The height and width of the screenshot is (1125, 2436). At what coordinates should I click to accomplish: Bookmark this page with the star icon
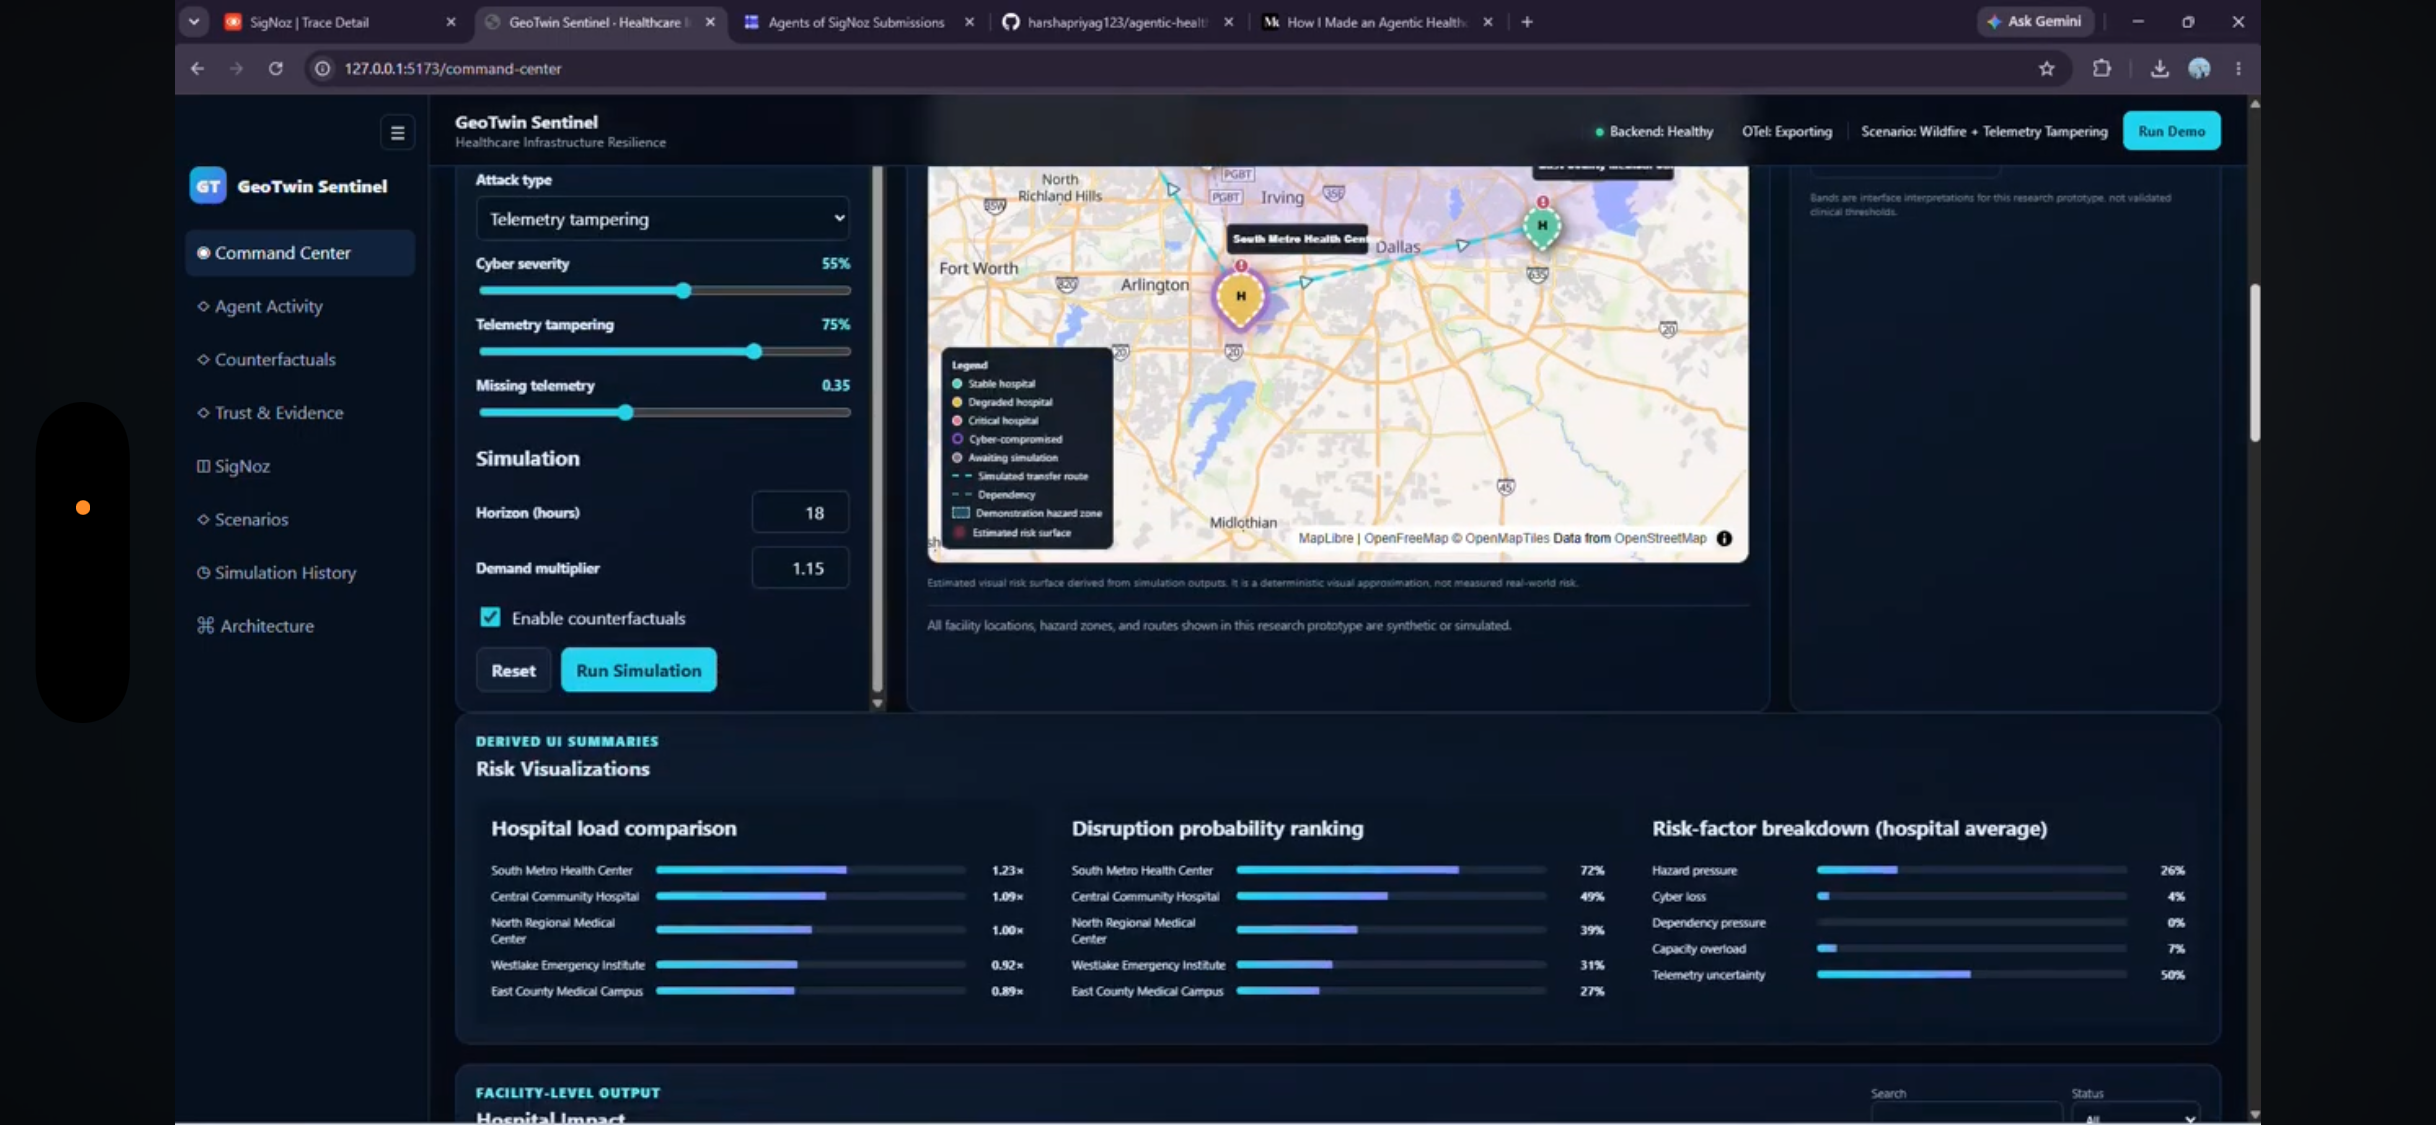tap(2046, 68)
